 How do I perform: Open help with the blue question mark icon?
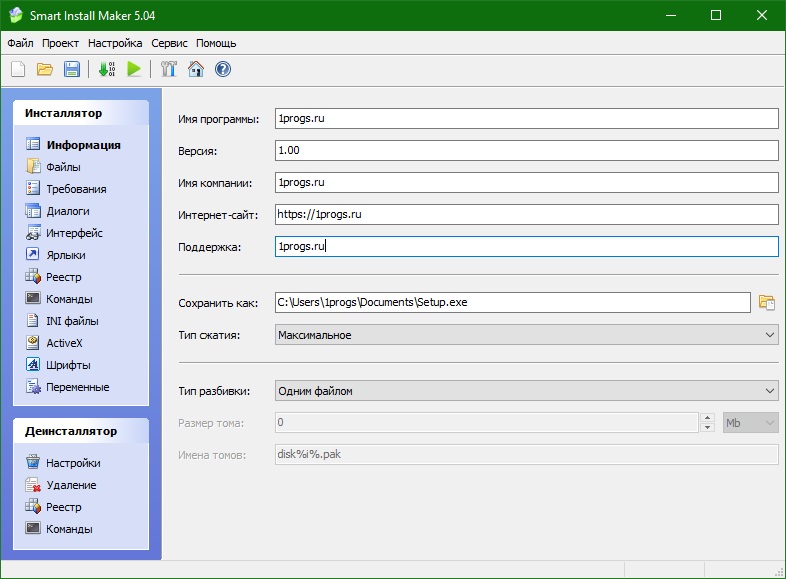pyautogui.click(x=223, y=69)
